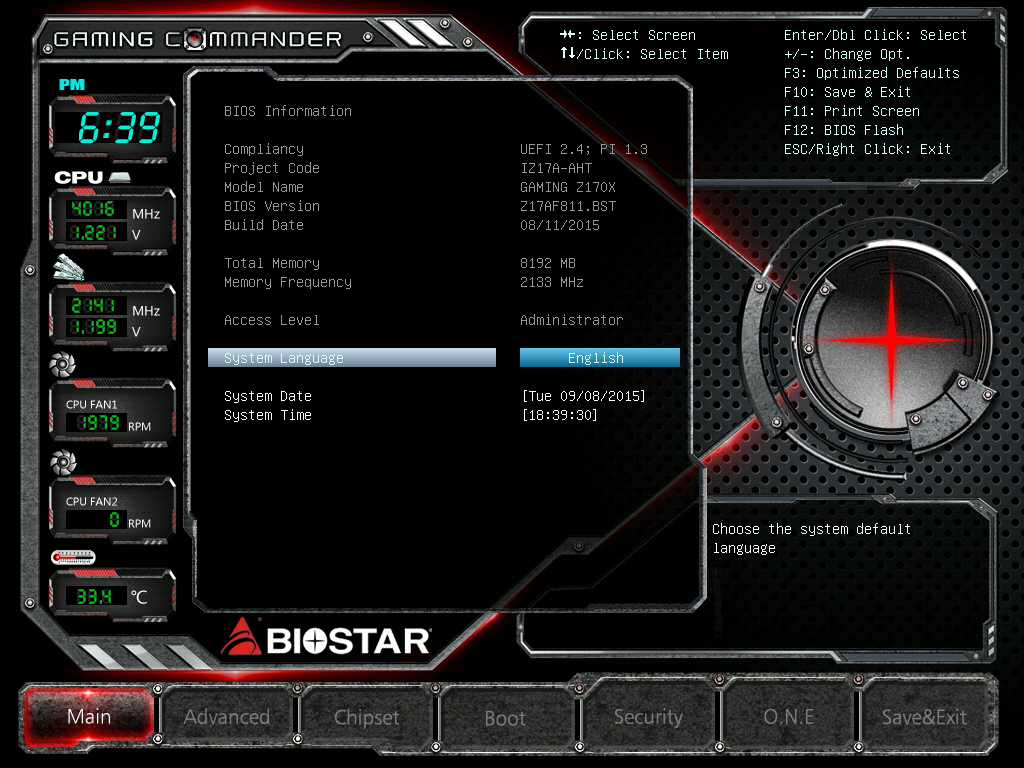Open the Save&Exit tab

click(924, 717)
